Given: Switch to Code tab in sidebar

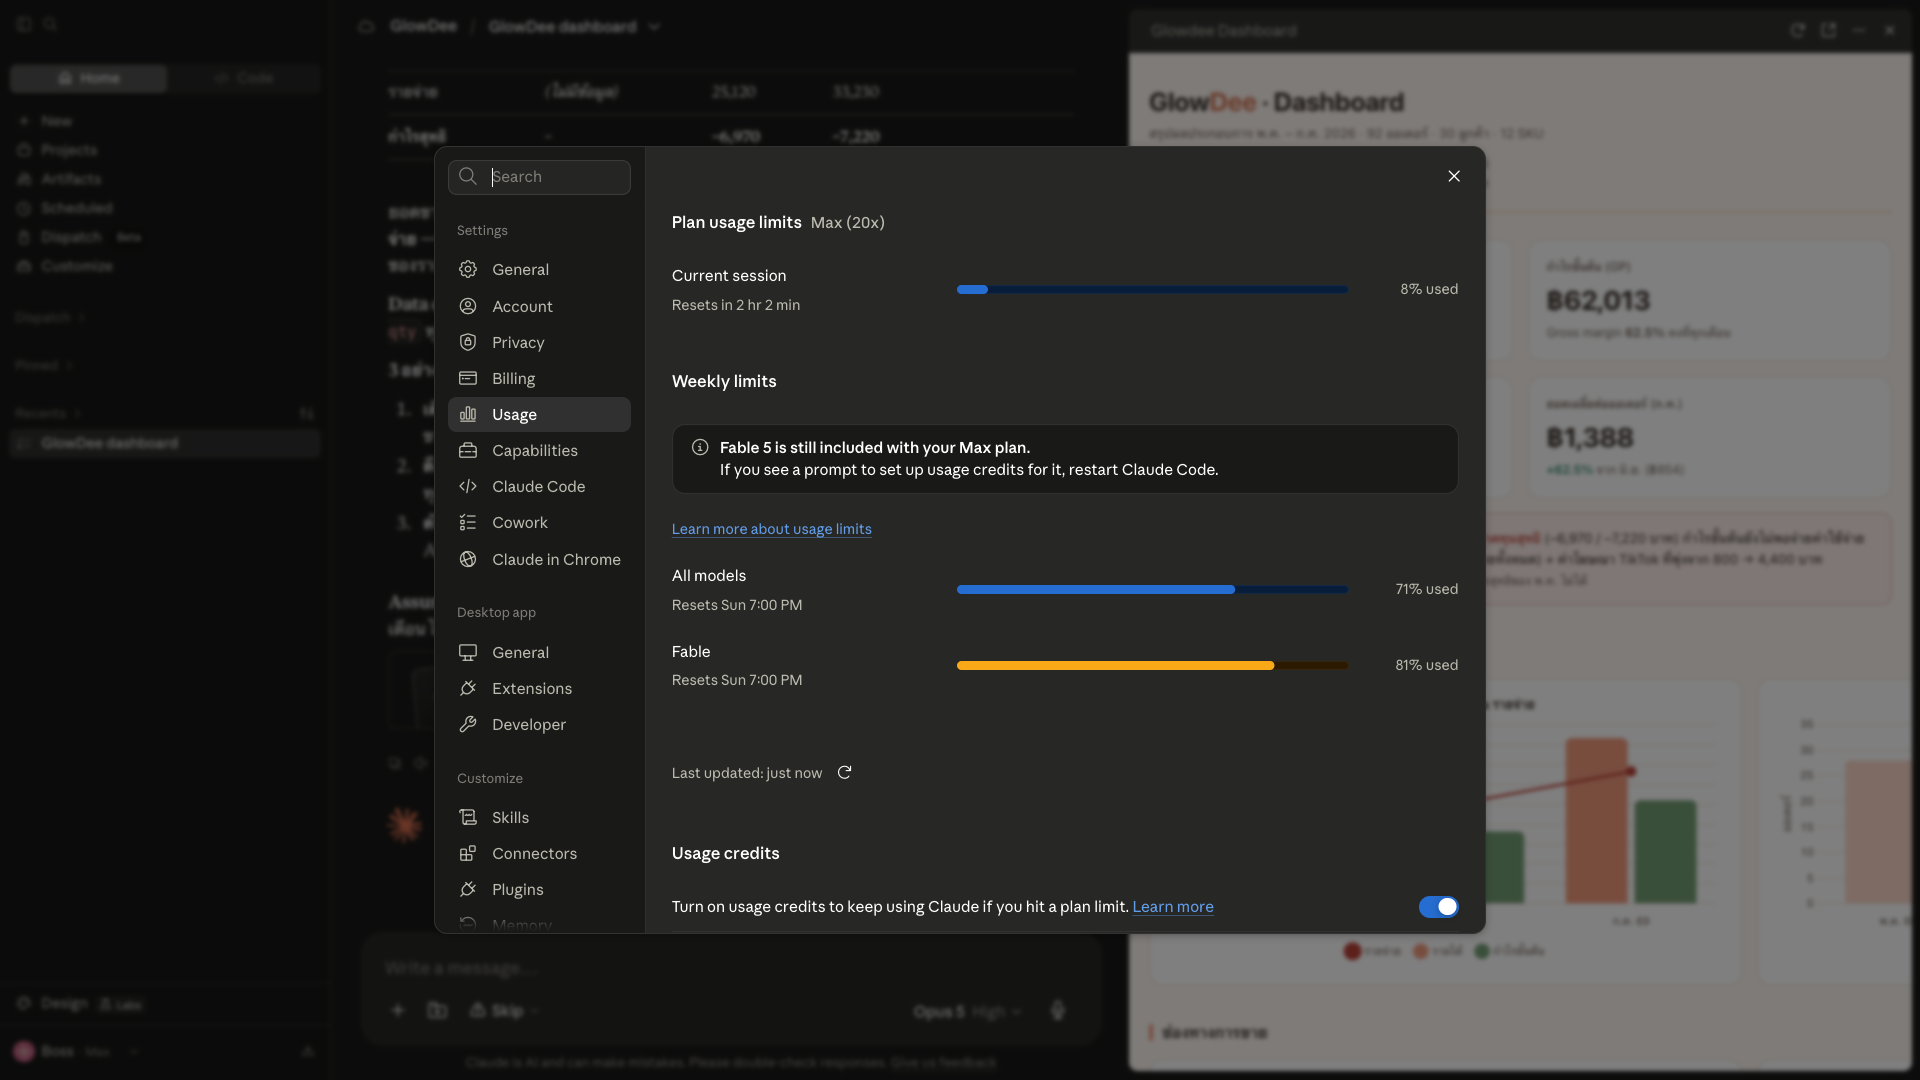Looking at the screenshot, I should coord(244,78).
